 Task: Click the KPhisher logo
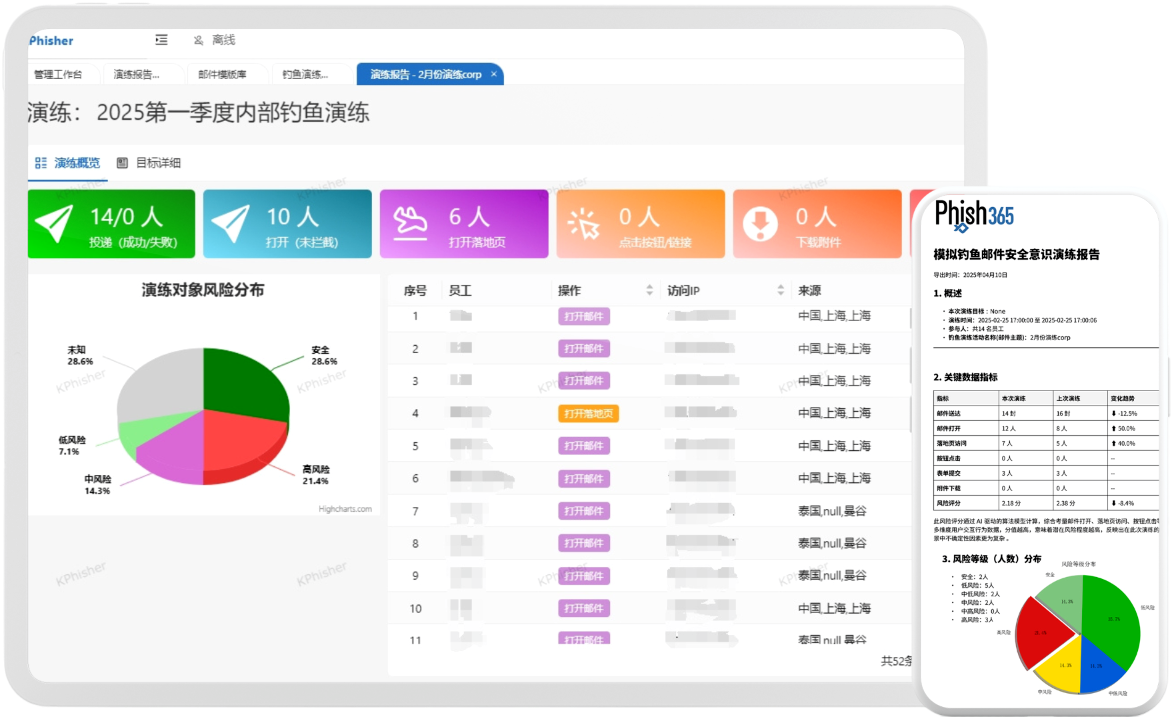pyautogui.click(x=50, y=40)
